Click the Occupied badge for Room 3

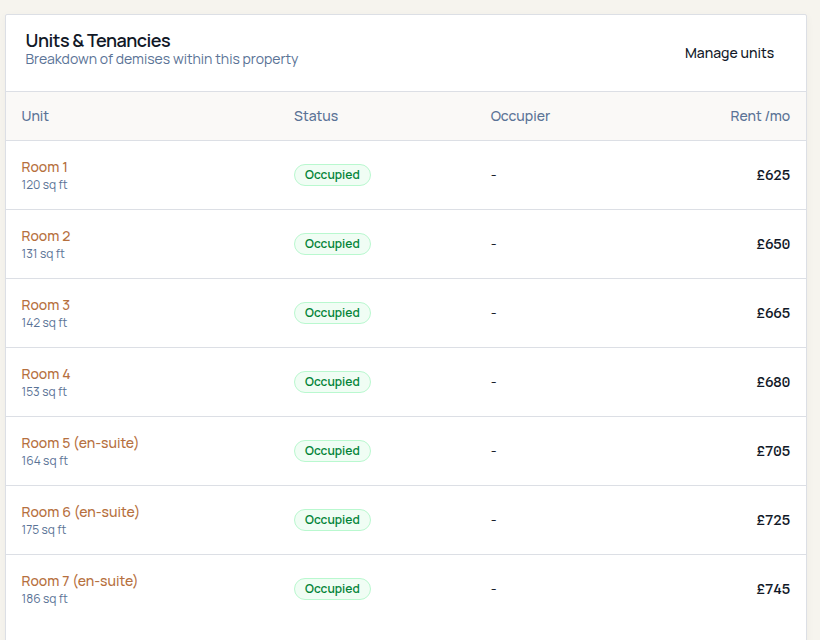(332, 313)
